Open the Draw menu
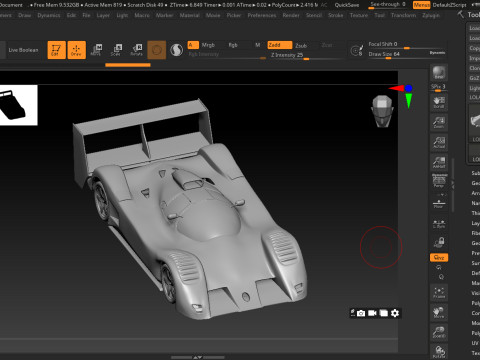480x360 pixels. 24,15
